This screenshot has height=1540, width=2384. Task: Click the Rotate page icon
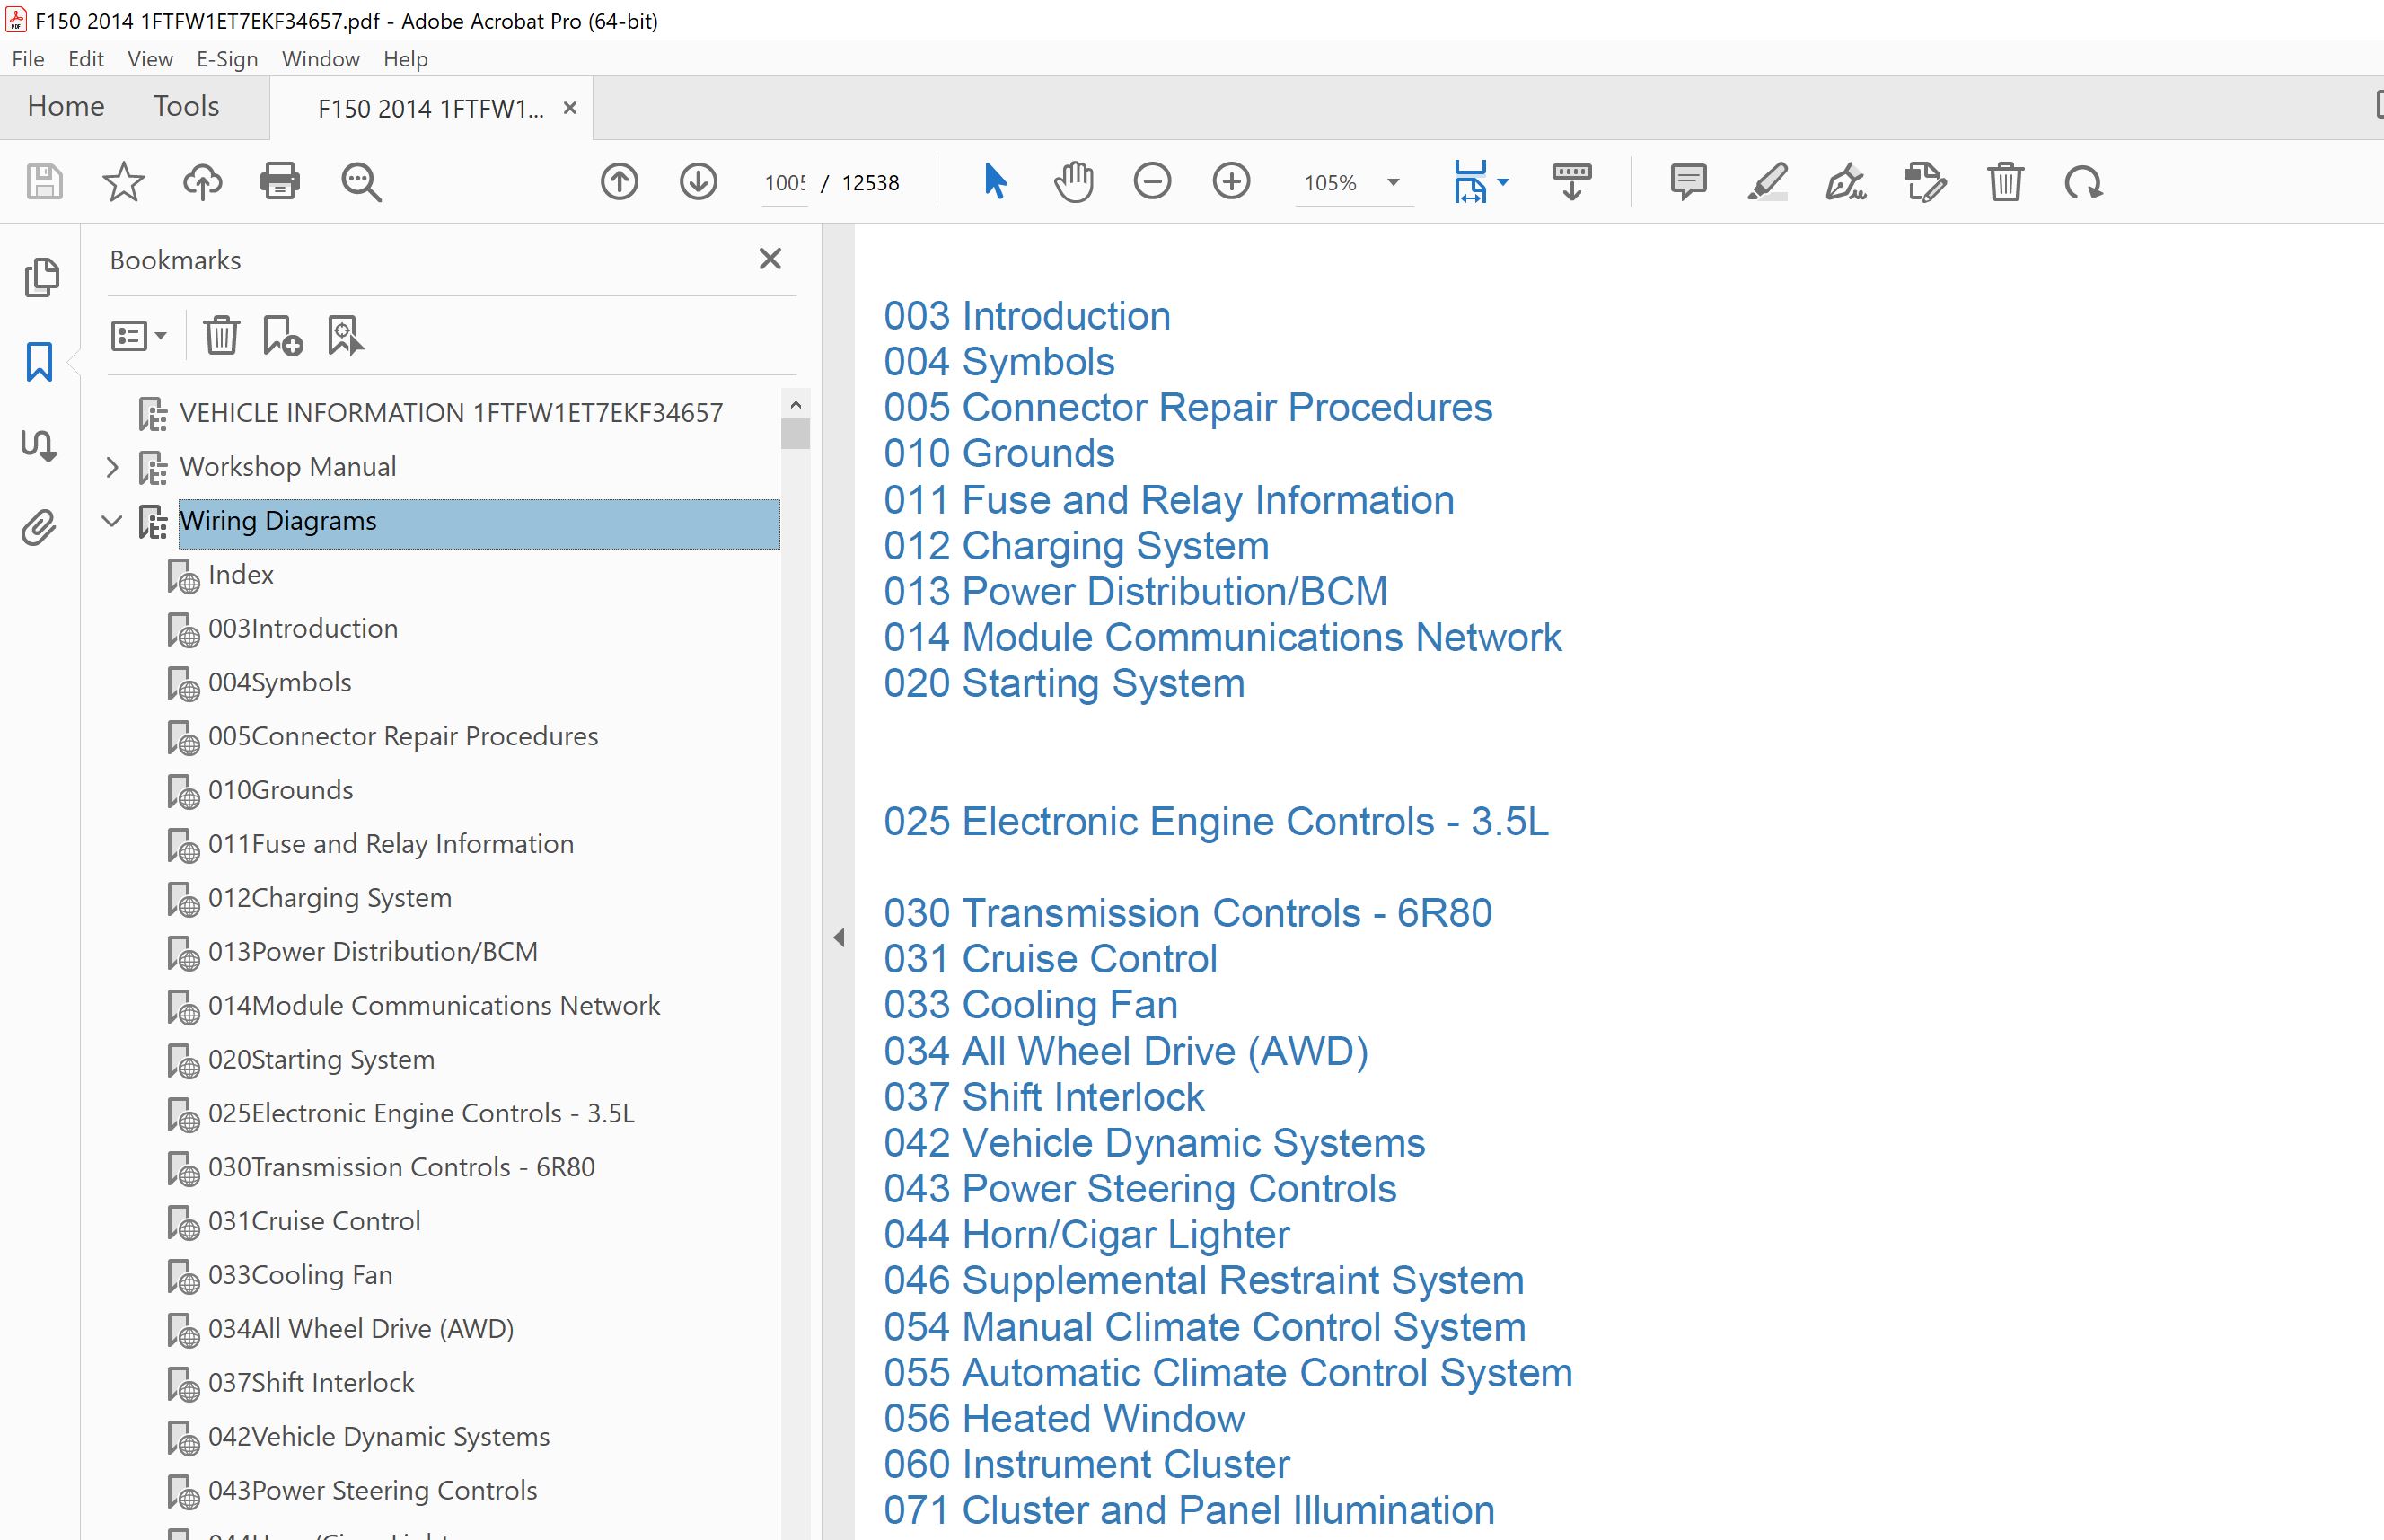tap(2084, 182)
